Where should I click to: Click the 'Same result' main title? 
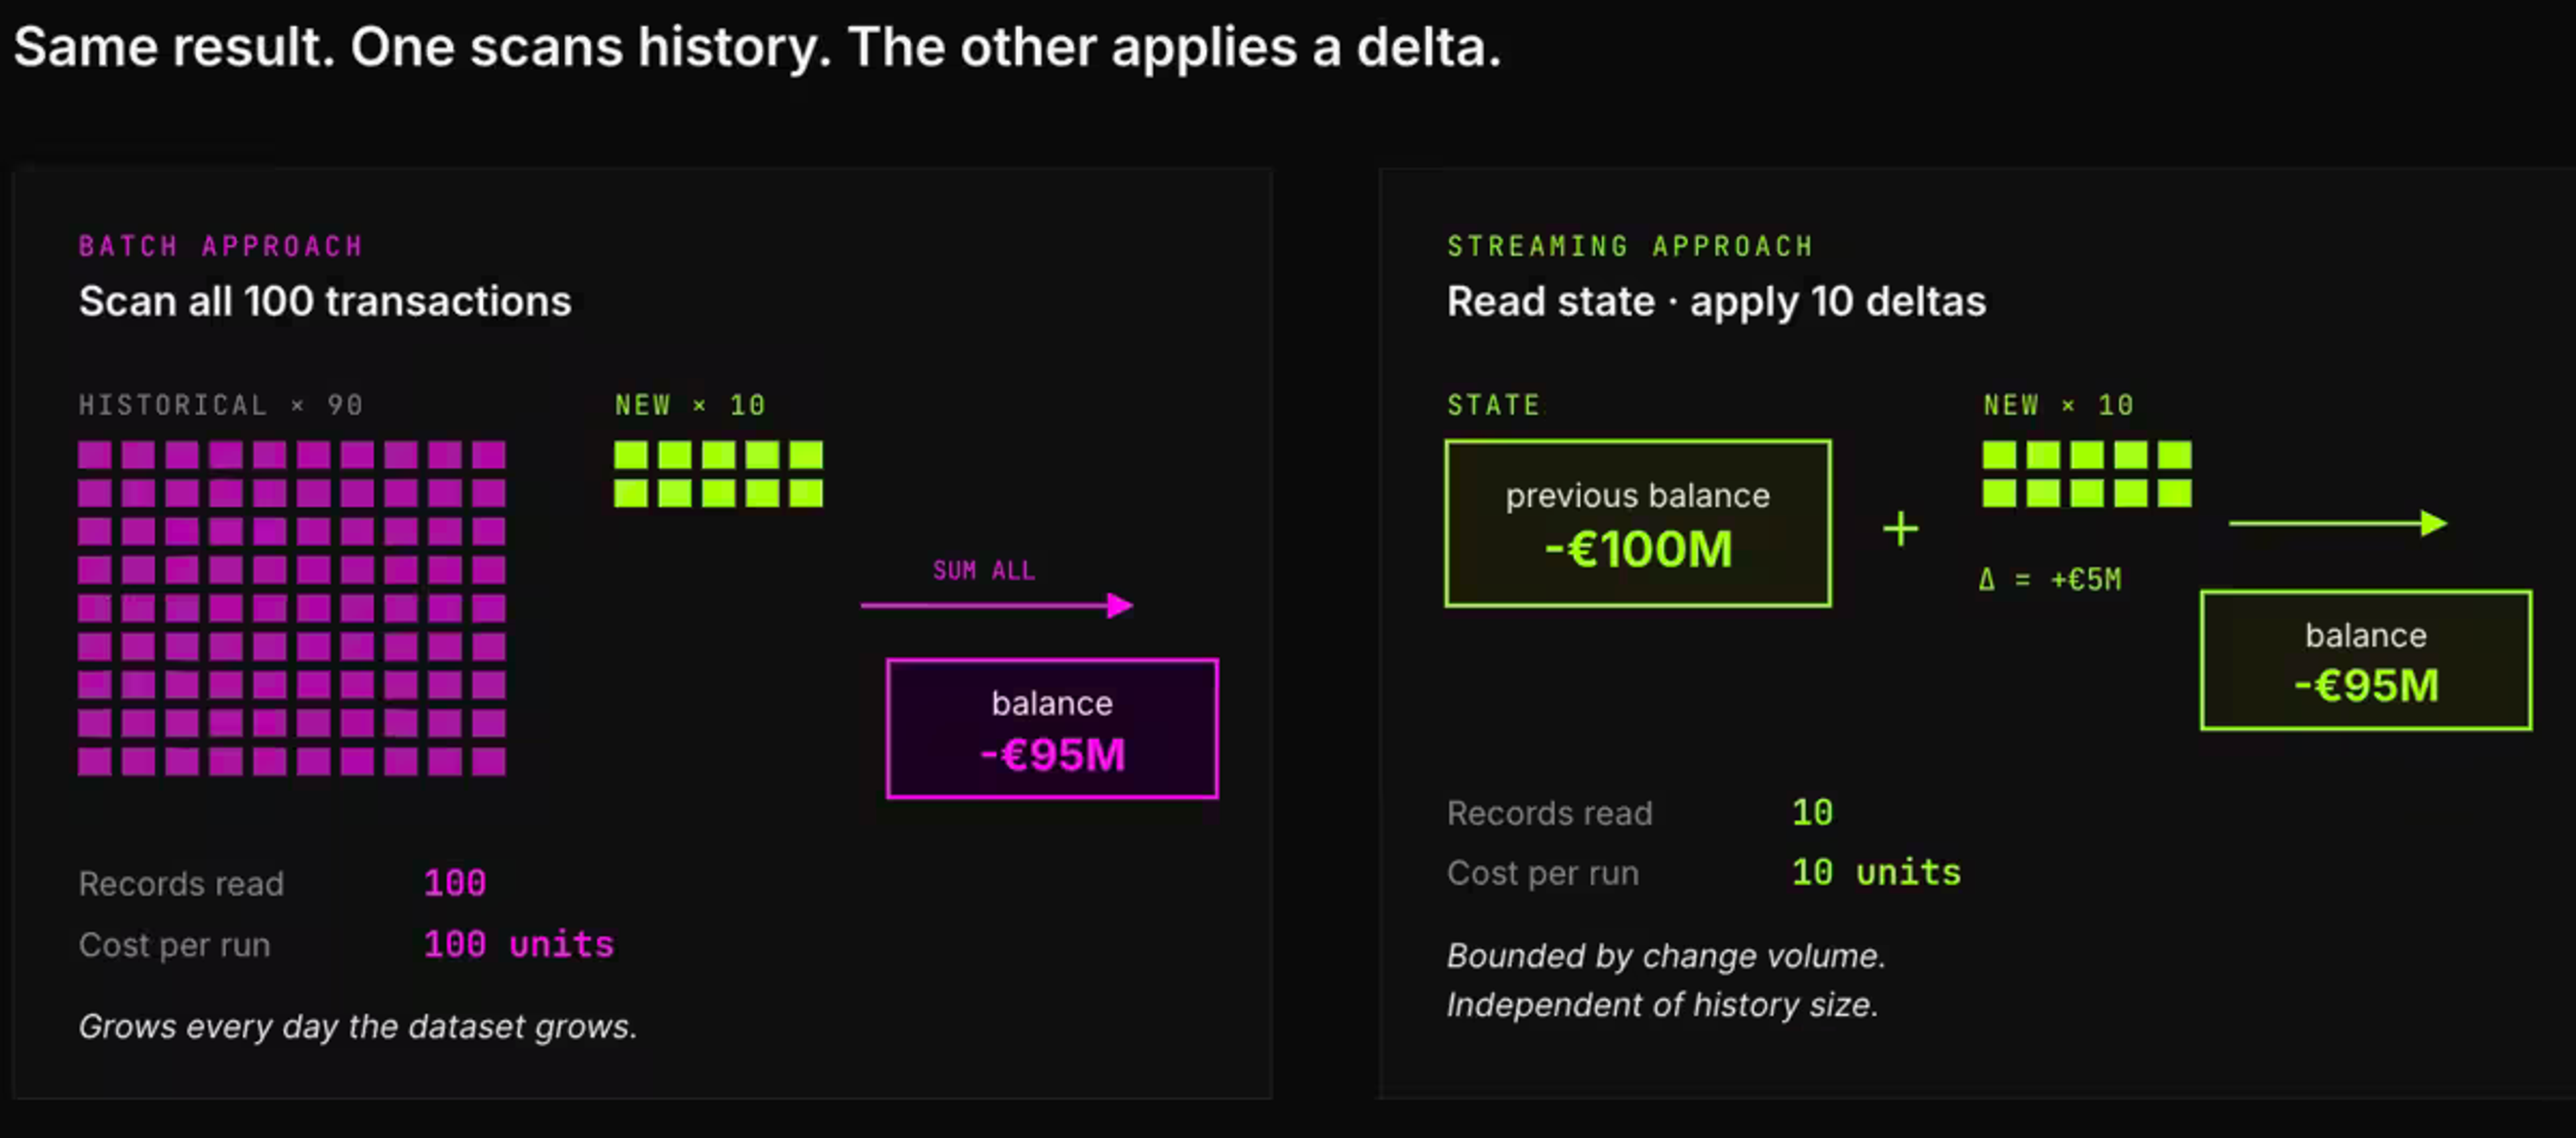(757, 47)
